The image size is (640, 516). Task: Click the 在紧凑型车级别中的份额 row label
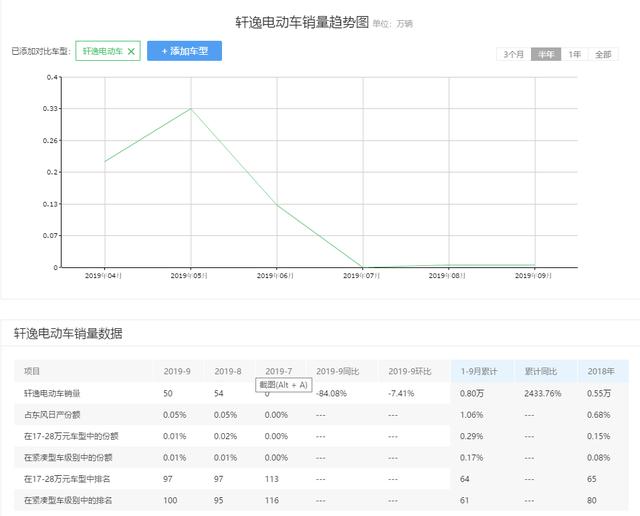click(x=68, y=458)
